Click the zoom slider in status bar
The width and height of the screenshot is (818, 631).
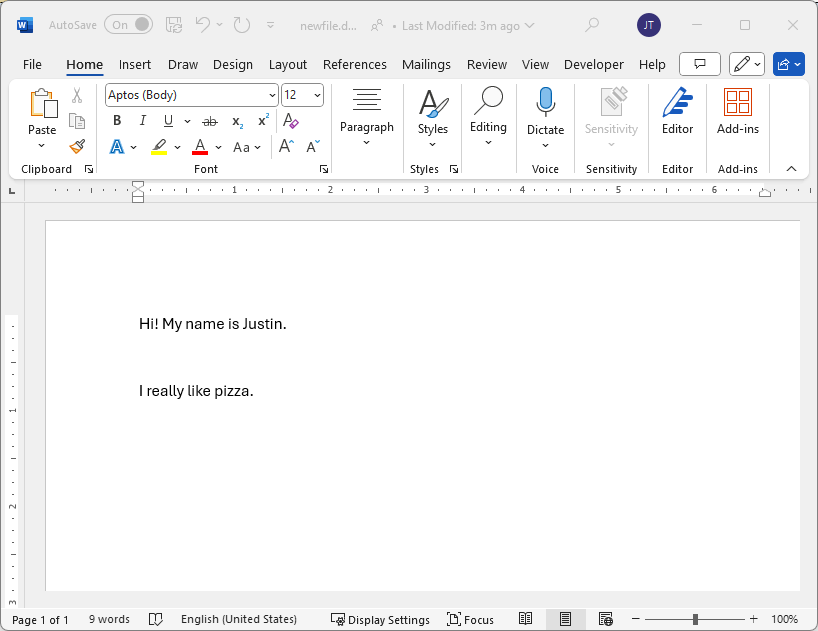(x=696, y=619)
